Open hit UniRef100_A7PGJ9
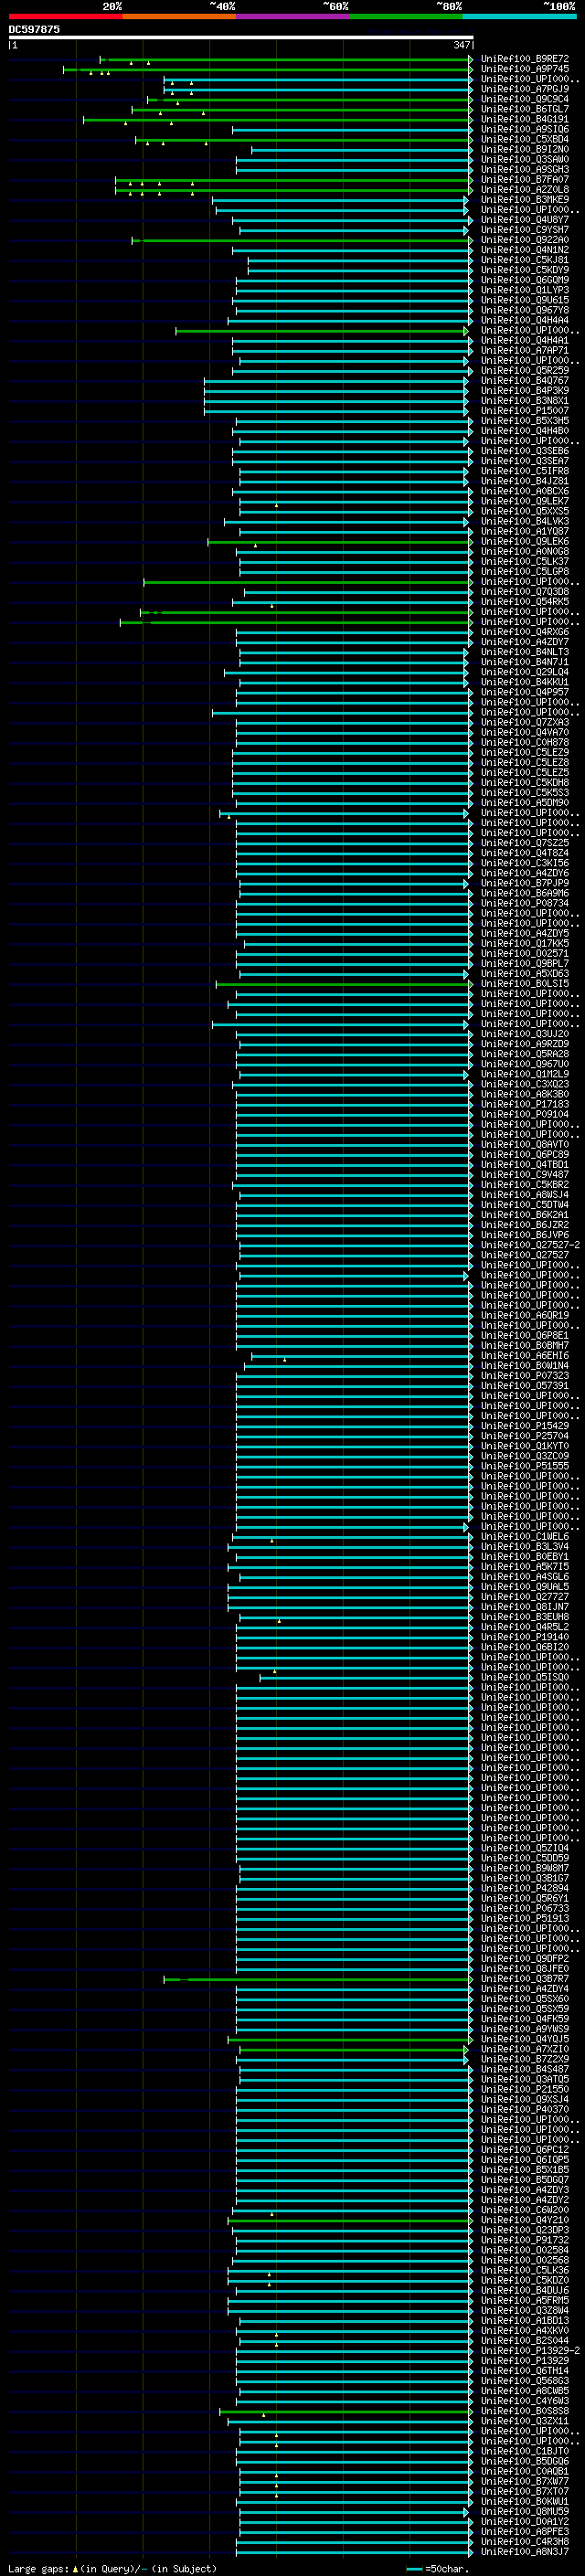 (x=525, y=89)
